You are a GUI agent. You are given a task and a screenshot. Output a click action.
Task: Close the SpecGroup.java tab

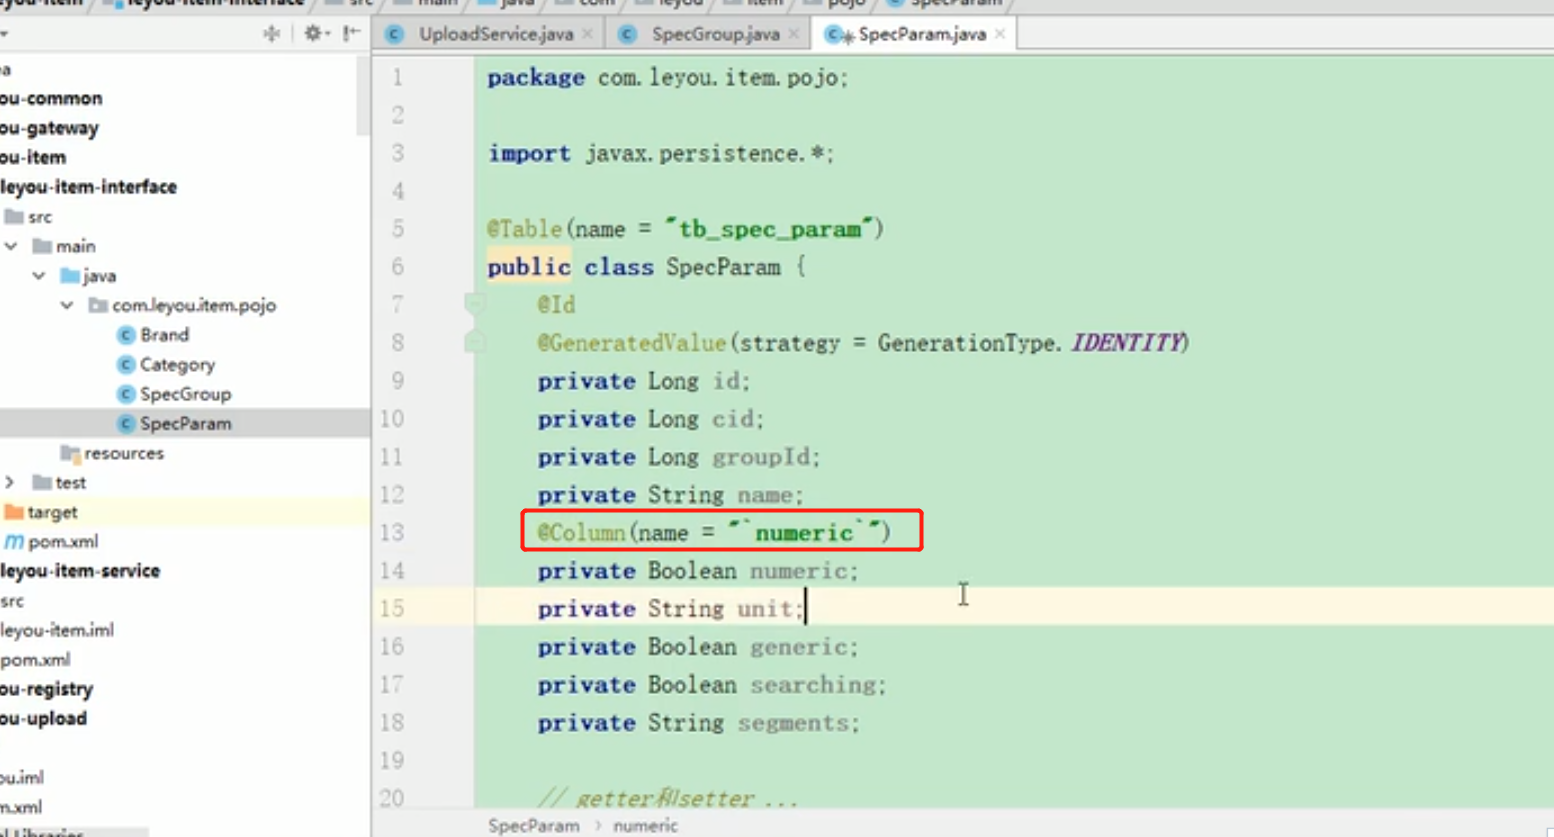click(x=794, y=34)
